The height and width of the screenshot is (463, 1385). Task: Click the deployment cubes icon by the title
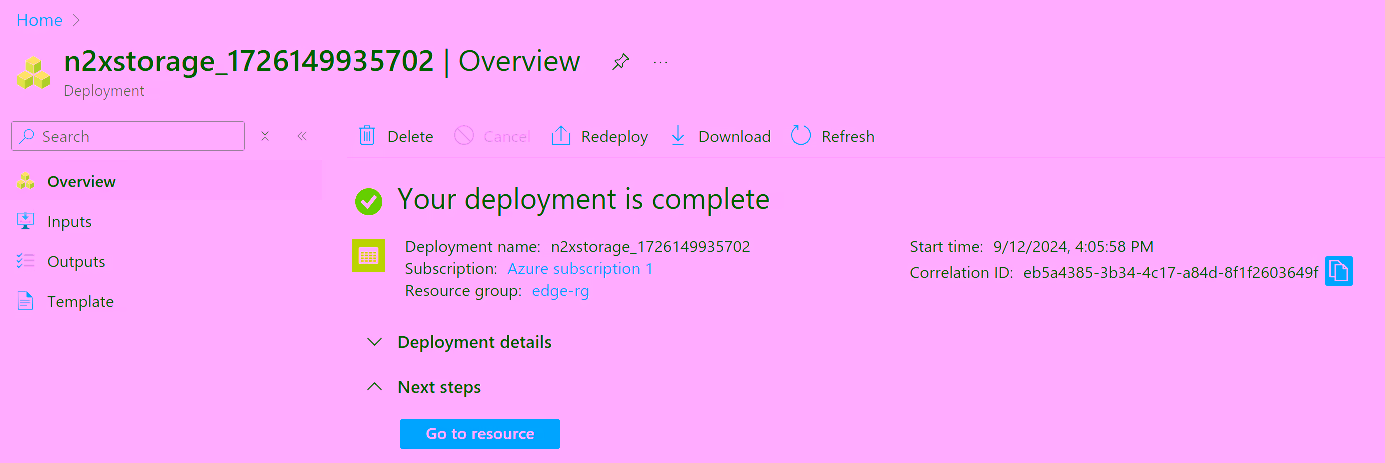coord(34,73)
